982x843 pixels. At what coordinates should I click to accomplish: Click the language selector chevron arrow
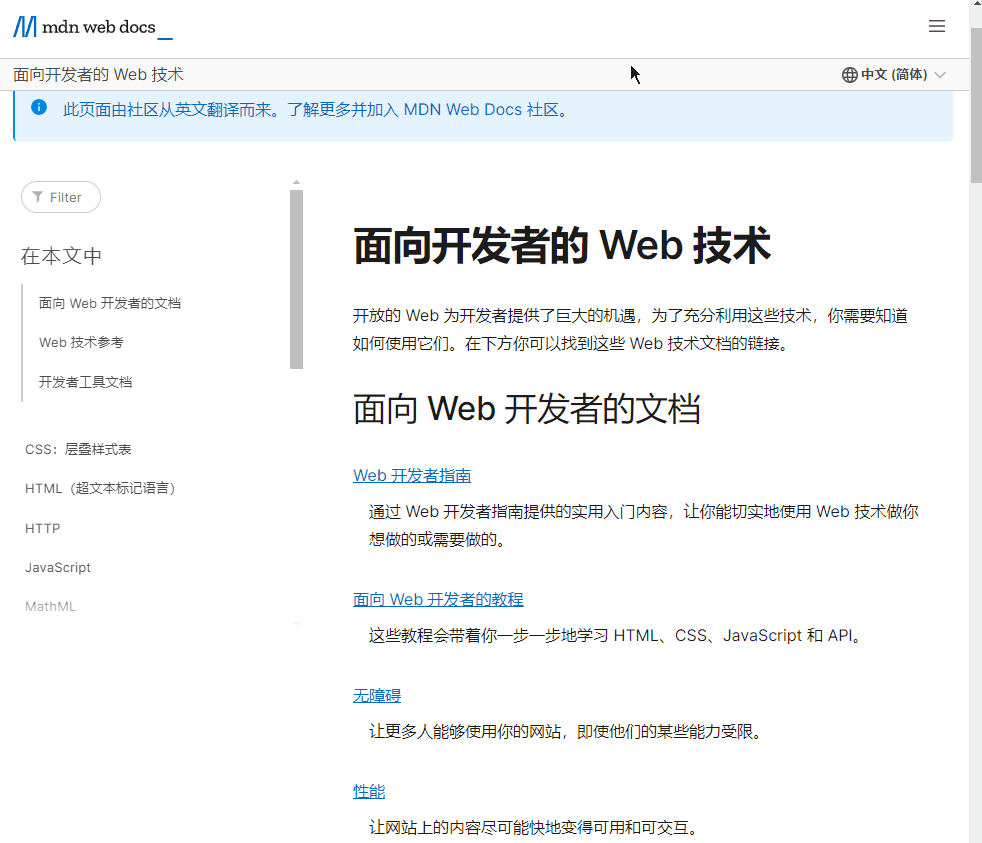click(939, 75)
